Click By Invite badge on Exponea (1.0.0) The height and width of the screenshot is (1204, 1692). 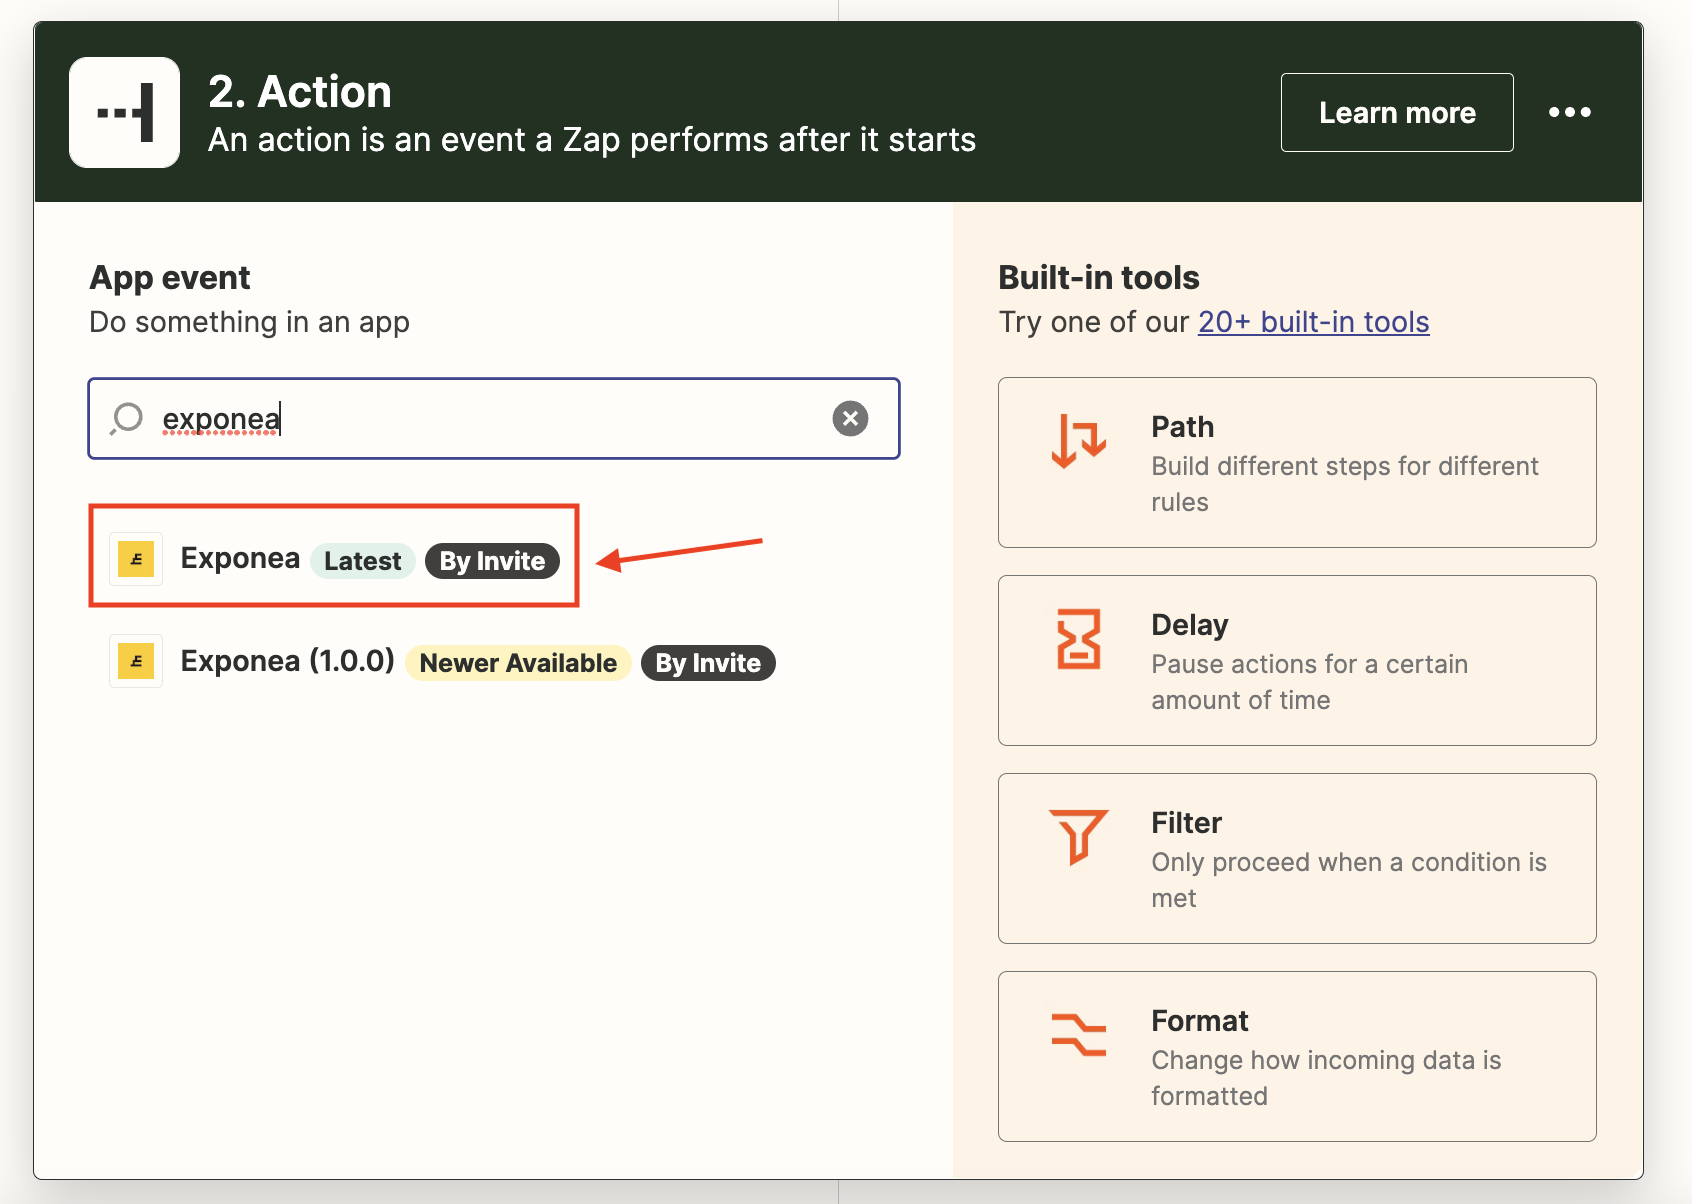point(708,663)
